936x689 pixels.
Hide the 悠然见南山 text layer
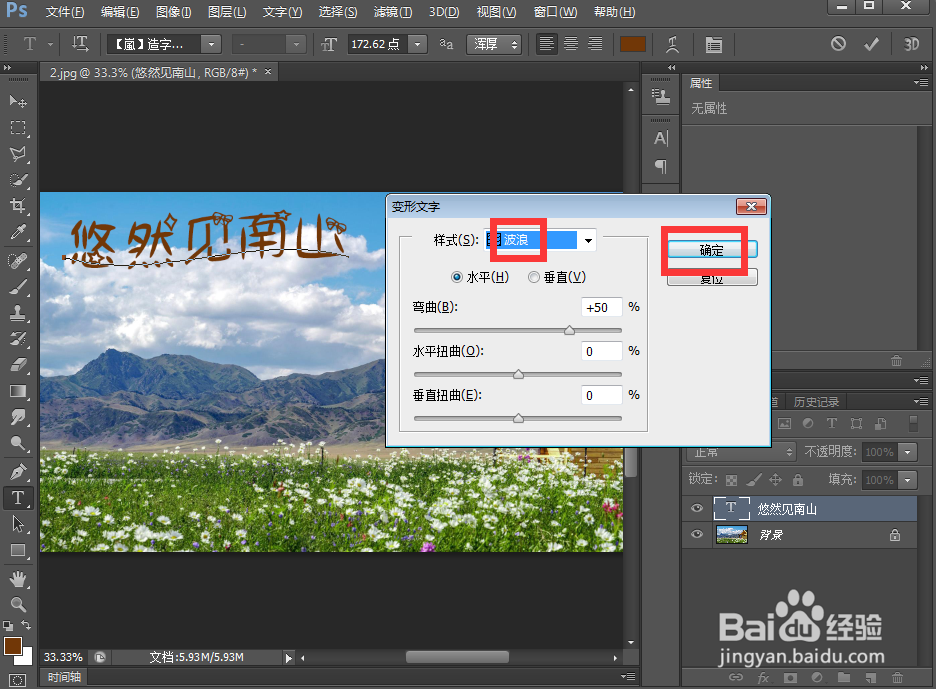click(696, 508)
